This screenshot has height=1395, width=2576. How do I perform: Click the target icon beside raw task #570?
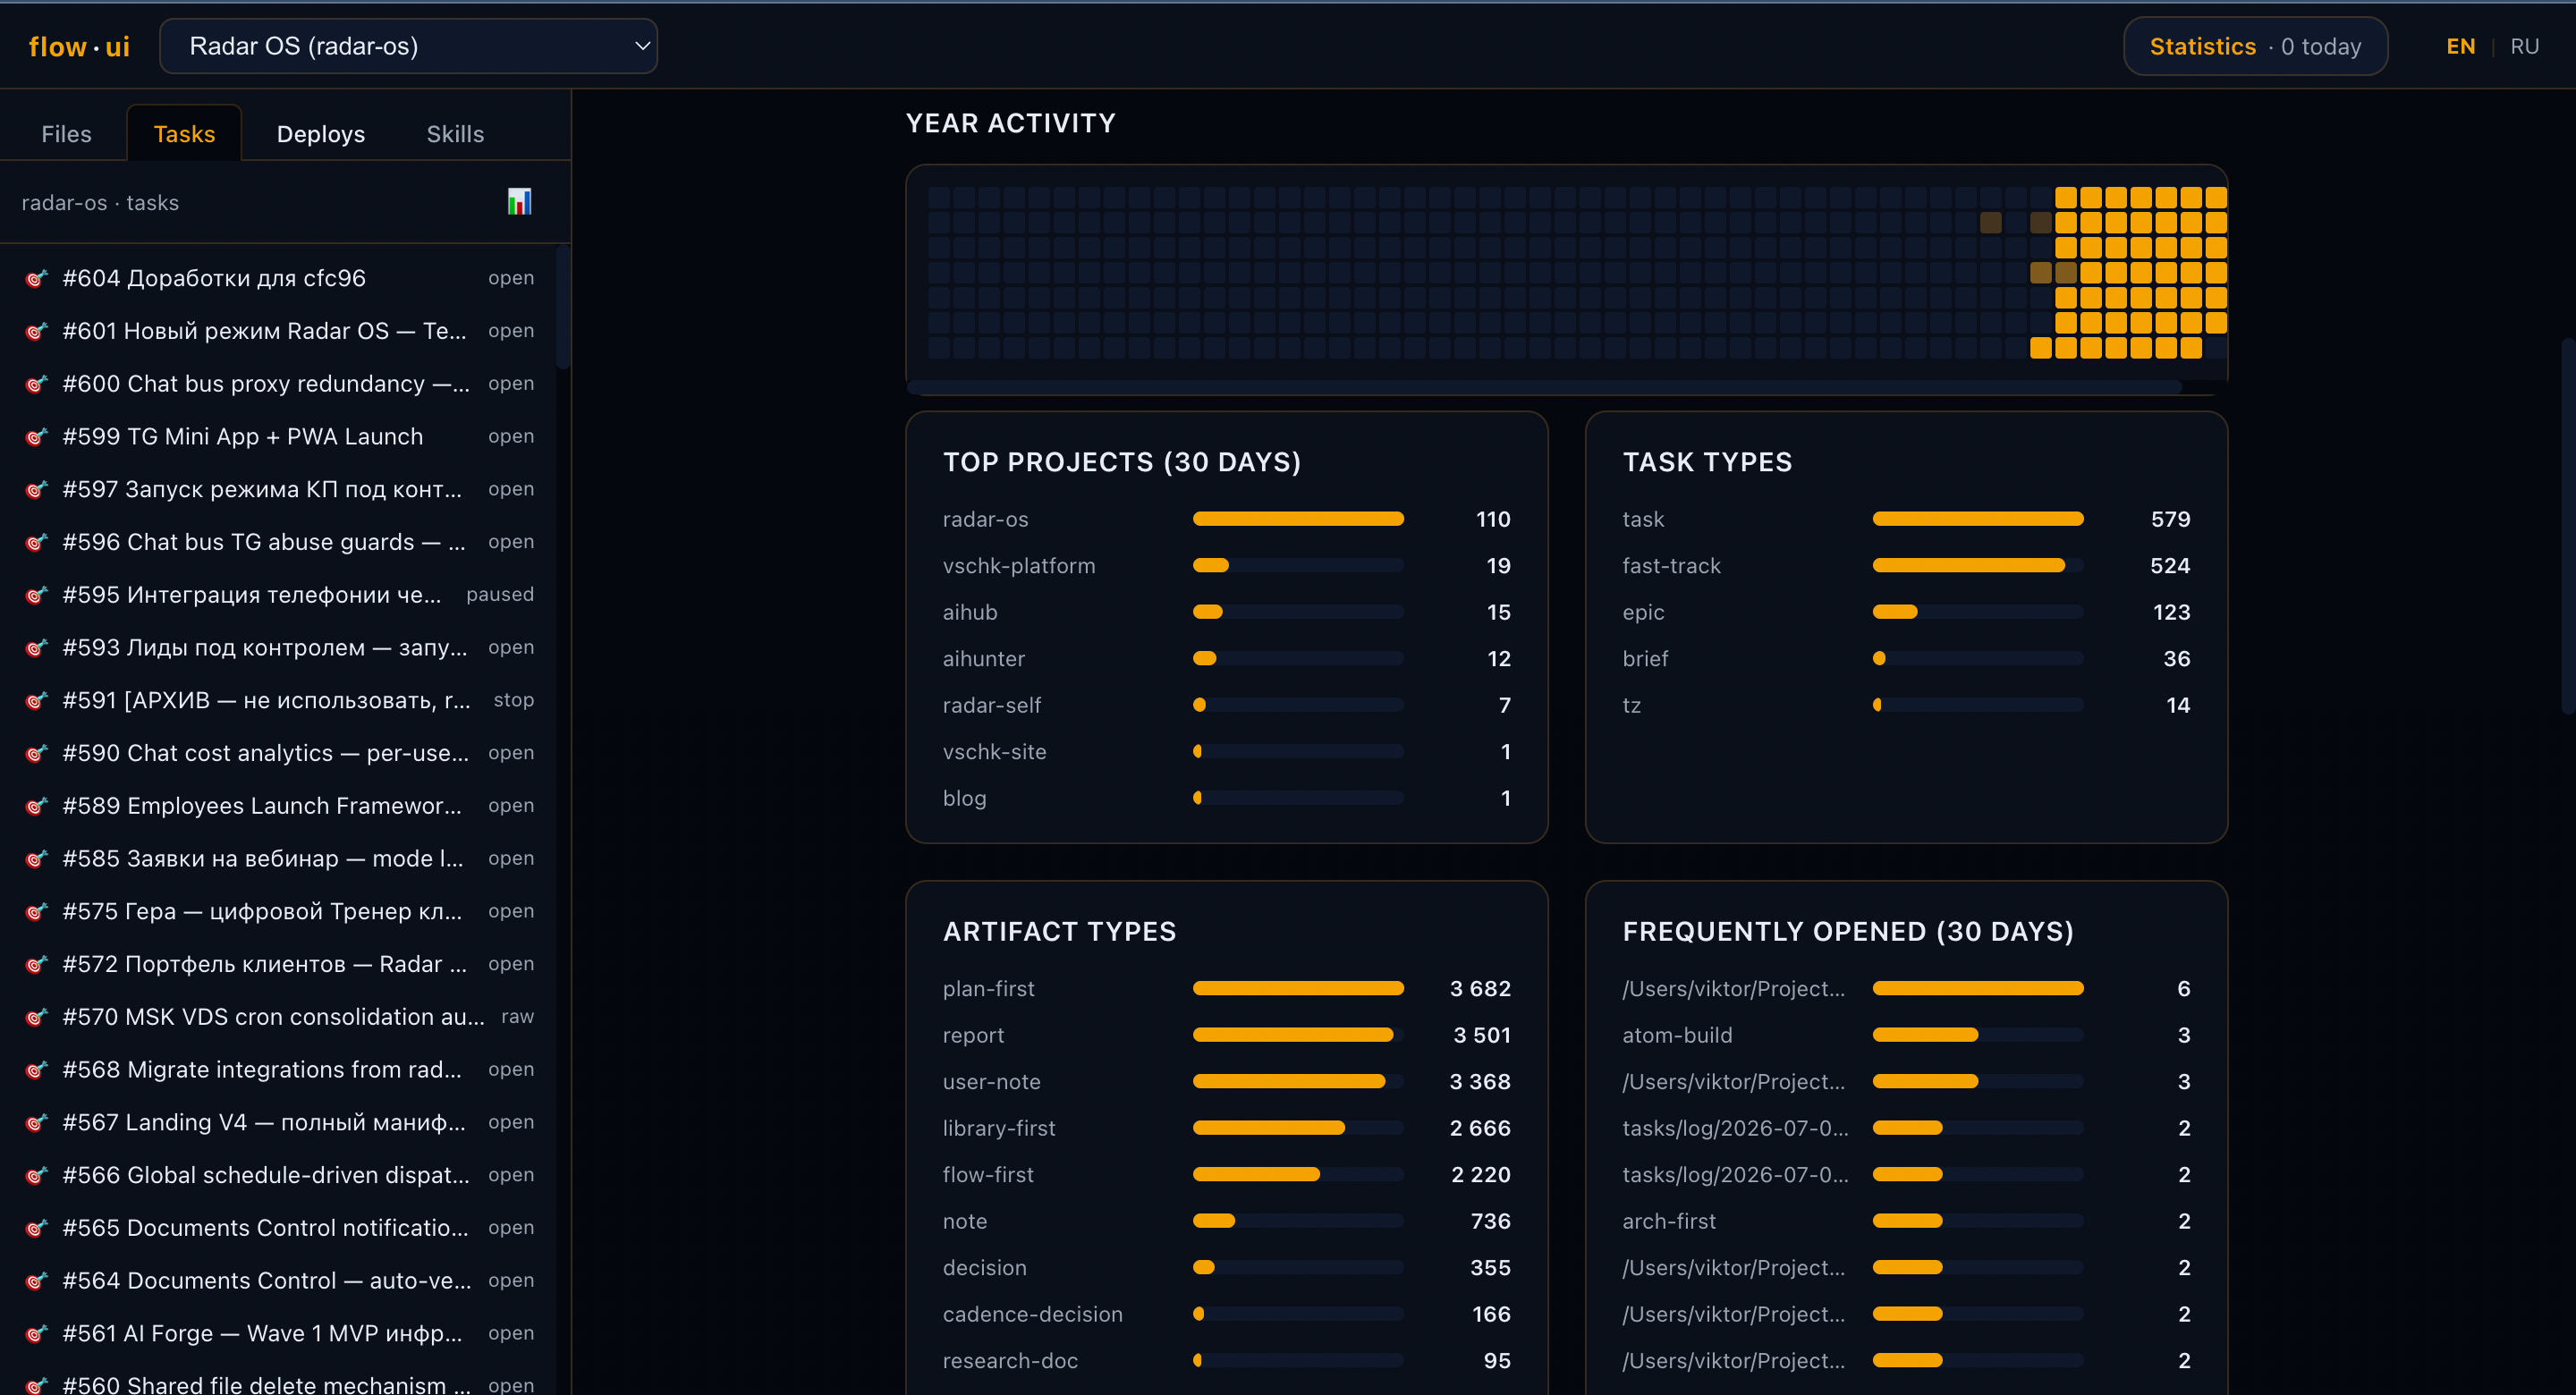(36, 1017)
